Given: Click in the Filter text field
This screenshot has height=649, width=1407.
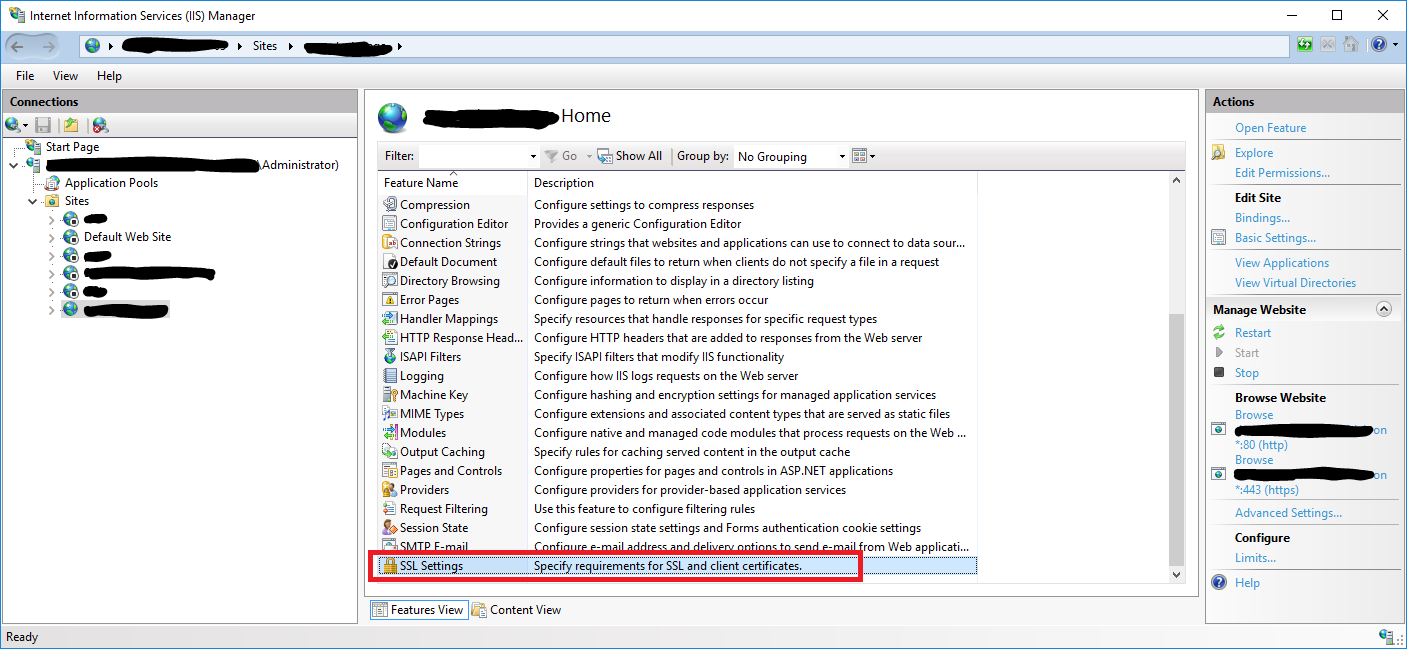Looking at the screenshot, I should (x=473, y=157).
